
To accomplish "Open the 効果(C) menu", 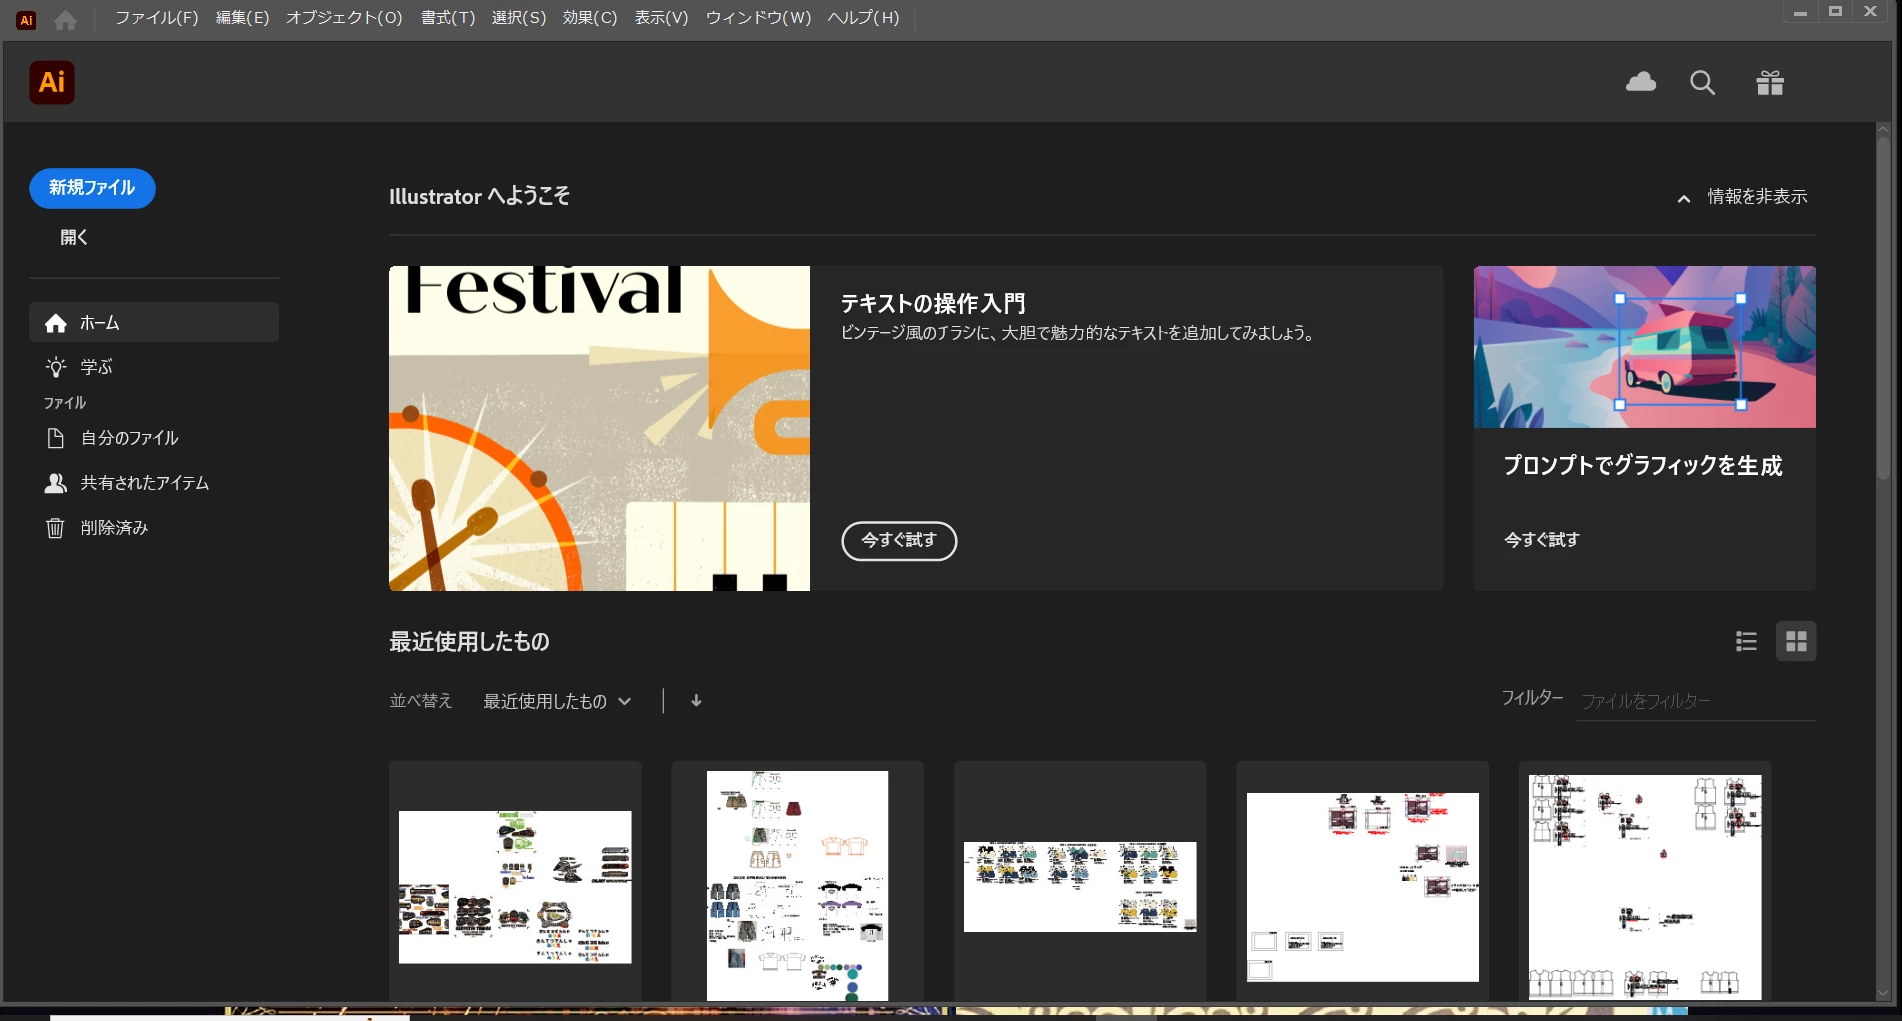I will pyautogui.click(x=590, y=18).
